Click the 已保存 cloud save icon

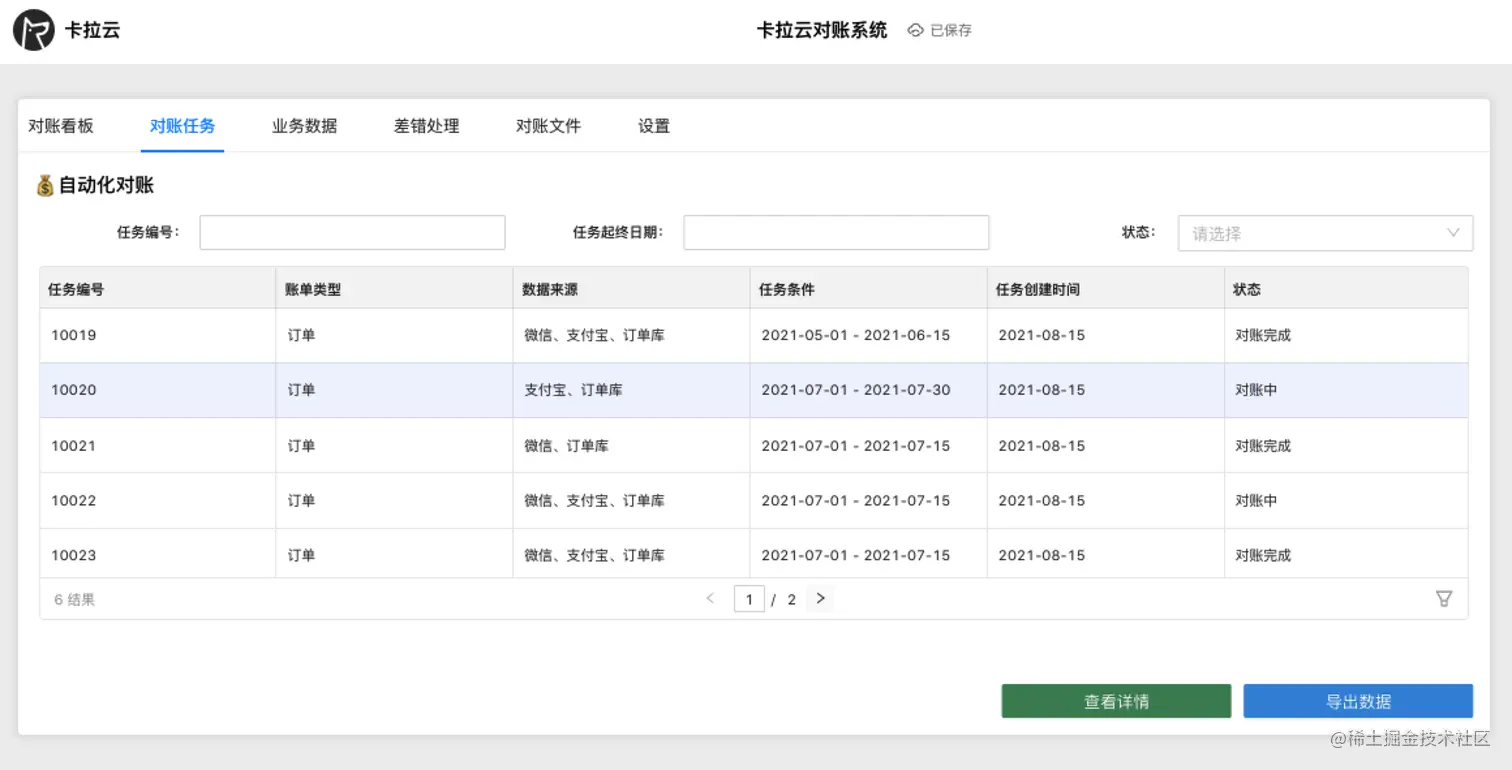[x=916, y=30]
